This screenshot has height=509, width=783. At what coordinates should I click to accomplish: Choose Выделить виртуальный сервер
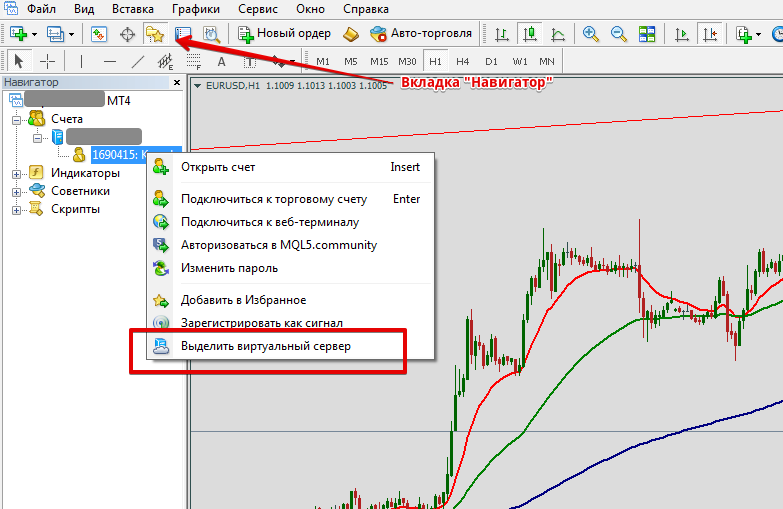290,346
